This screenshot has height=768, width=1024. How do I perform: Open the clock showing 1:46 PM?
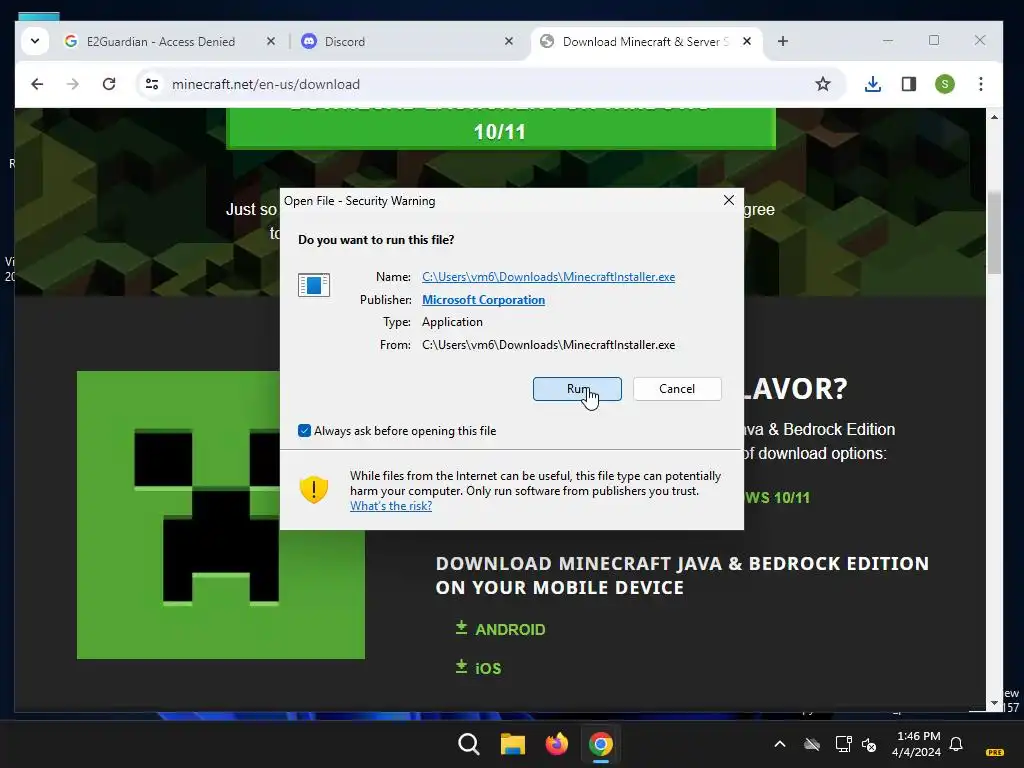point(919,744)
